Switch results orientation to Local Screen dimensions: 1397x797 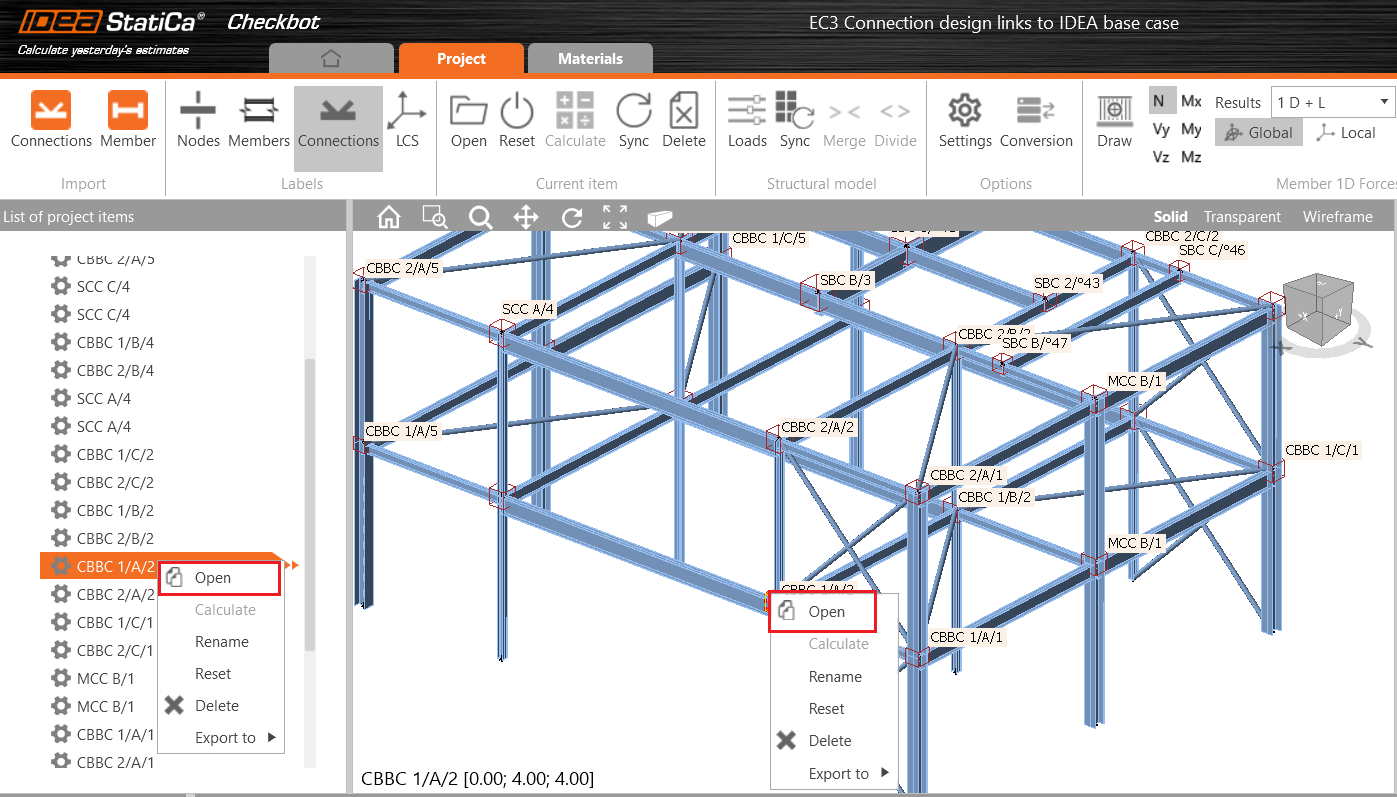point(1345,131)
